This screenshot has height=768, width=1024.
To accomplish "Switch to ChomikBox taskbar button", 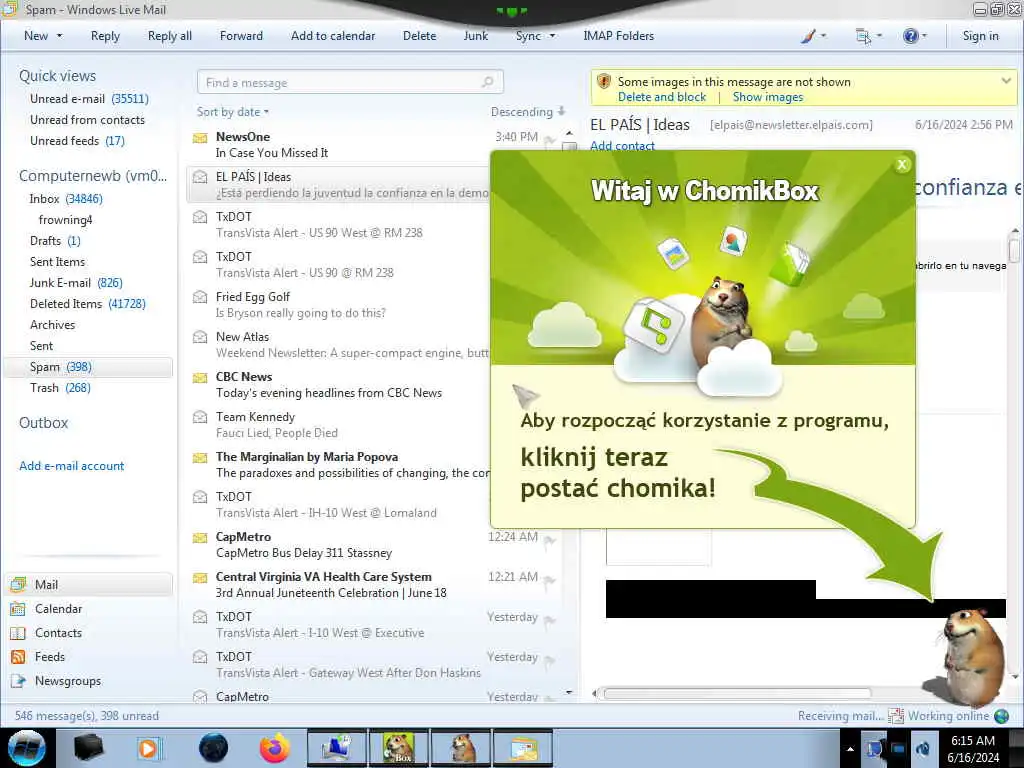I will pyautogui.click(x=400, y=748).
